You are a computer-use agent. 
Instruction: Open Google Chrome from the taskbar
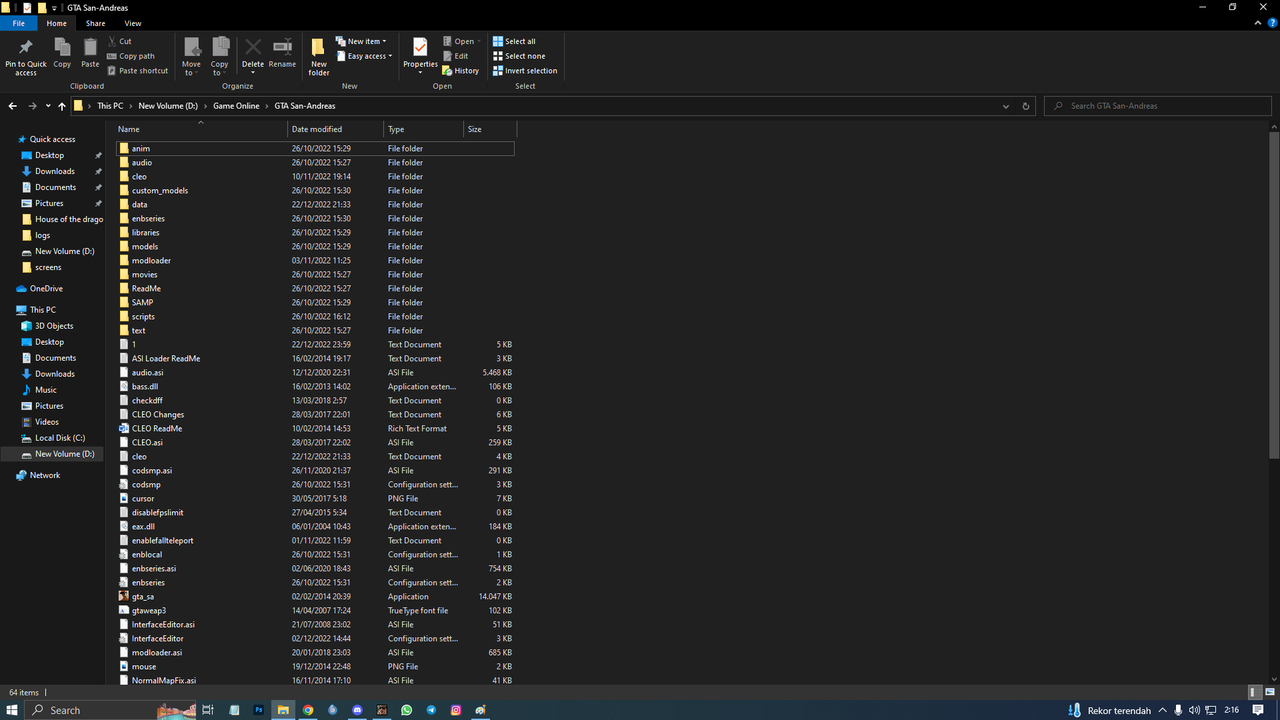point(308,710)
